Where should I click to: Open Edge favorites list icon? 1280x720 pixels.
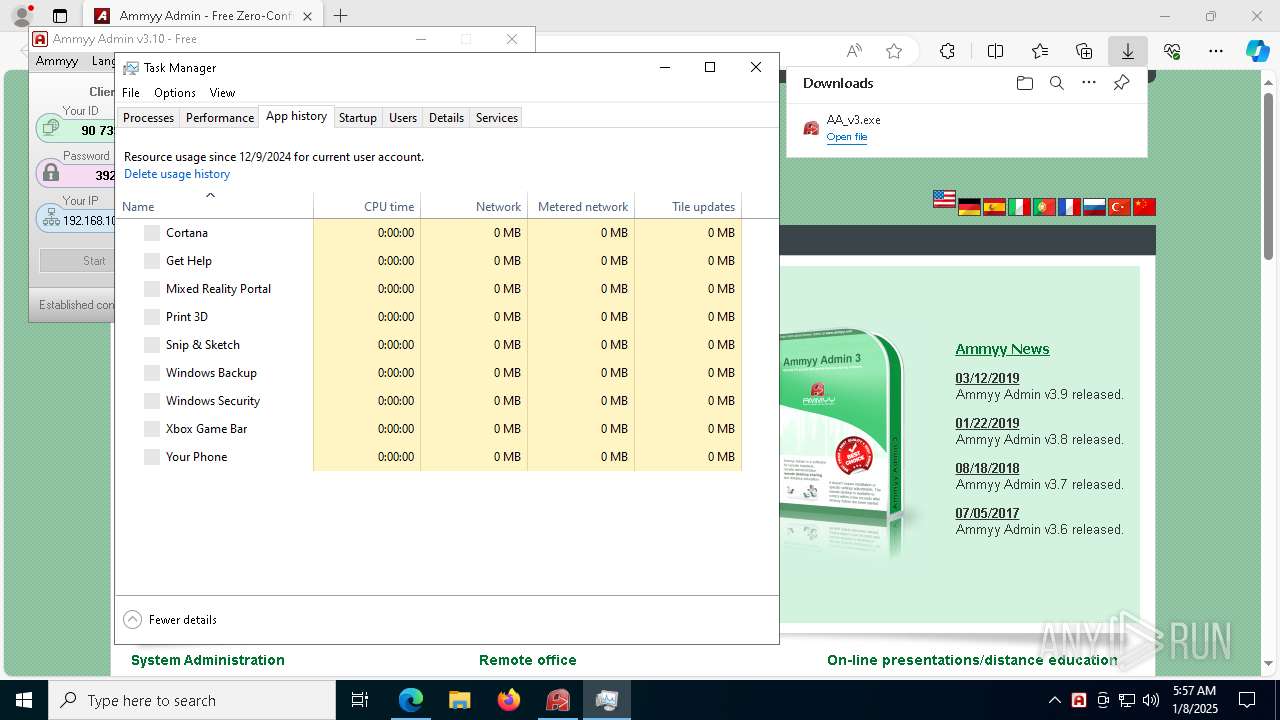[1040, 51]
